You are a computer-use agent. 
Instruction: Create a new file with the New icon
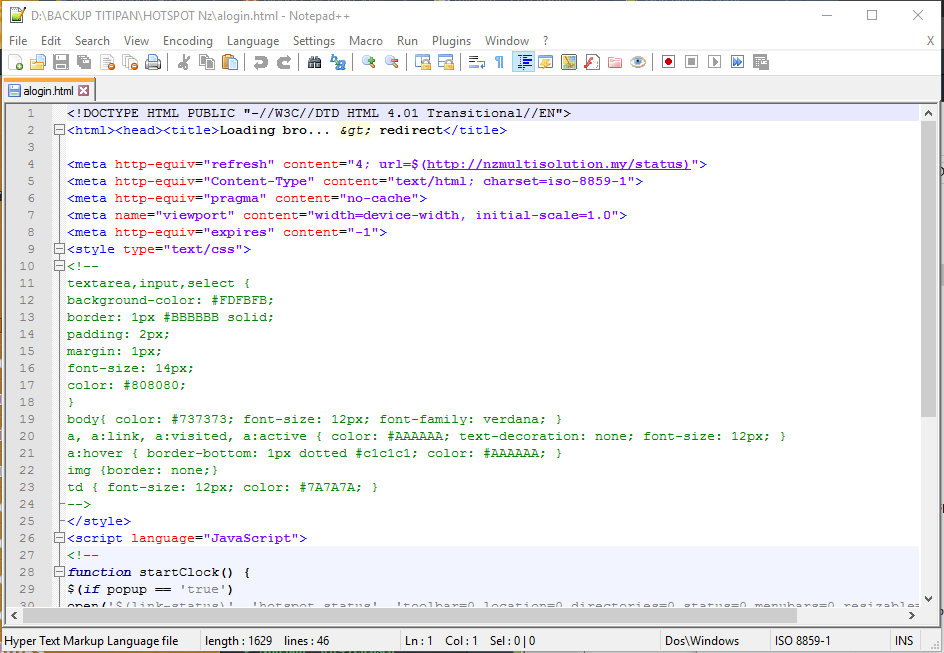click(x=16, y=62)
